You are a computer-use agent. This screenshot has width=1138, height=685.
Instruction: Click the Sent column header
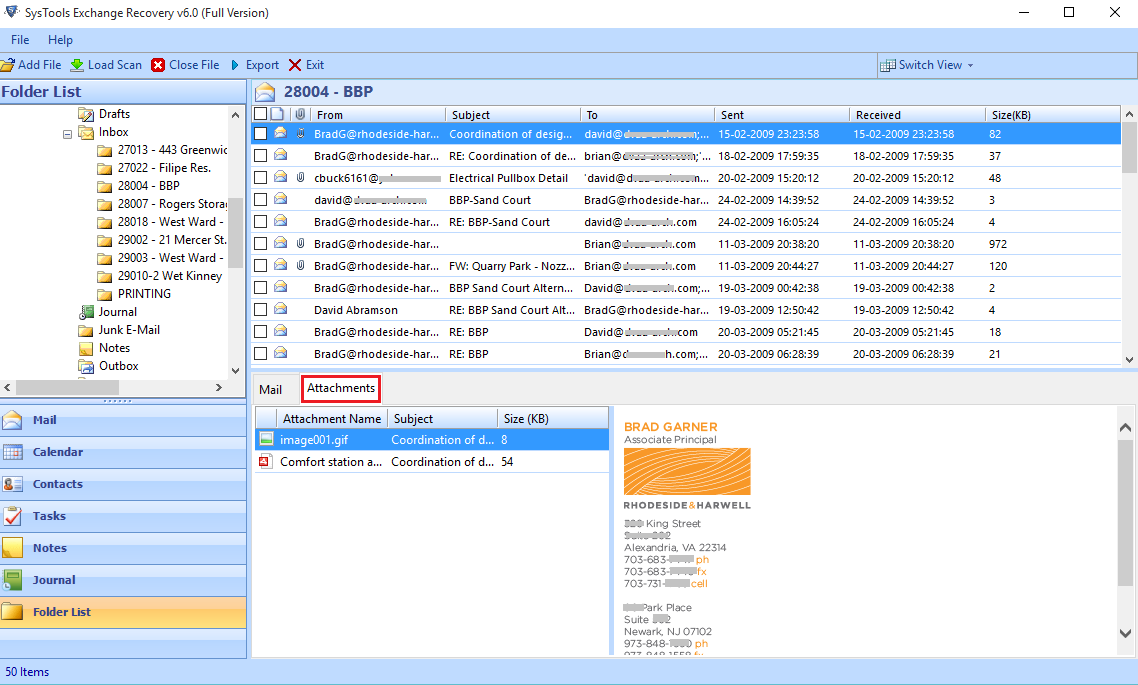pyautogui.click(x=782, y=115)
